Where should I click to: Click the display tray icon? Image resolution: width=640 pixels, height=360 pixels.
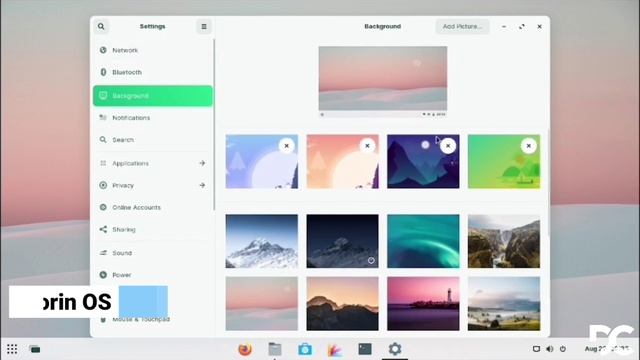536,349
